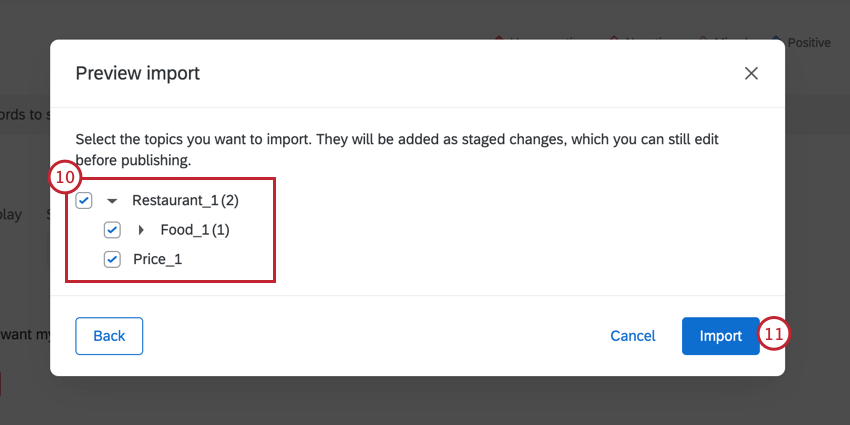Go back with the Back button

109,336
